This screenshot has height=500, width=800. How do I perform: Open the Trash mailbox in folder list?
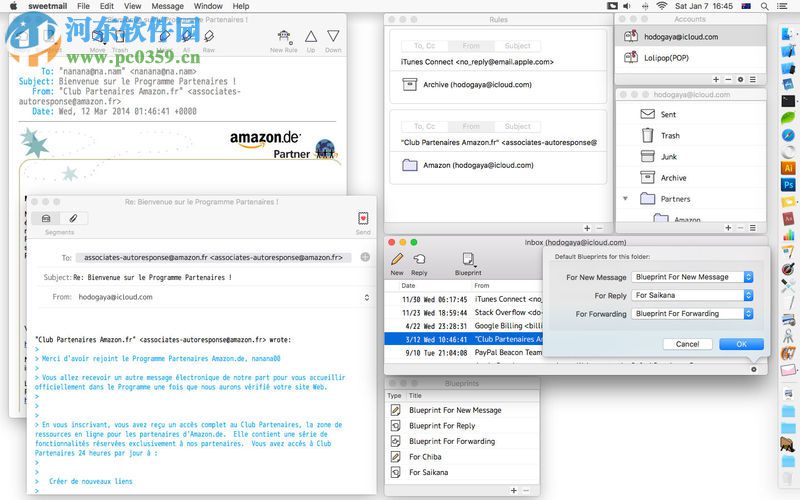(x=691, y=136)
